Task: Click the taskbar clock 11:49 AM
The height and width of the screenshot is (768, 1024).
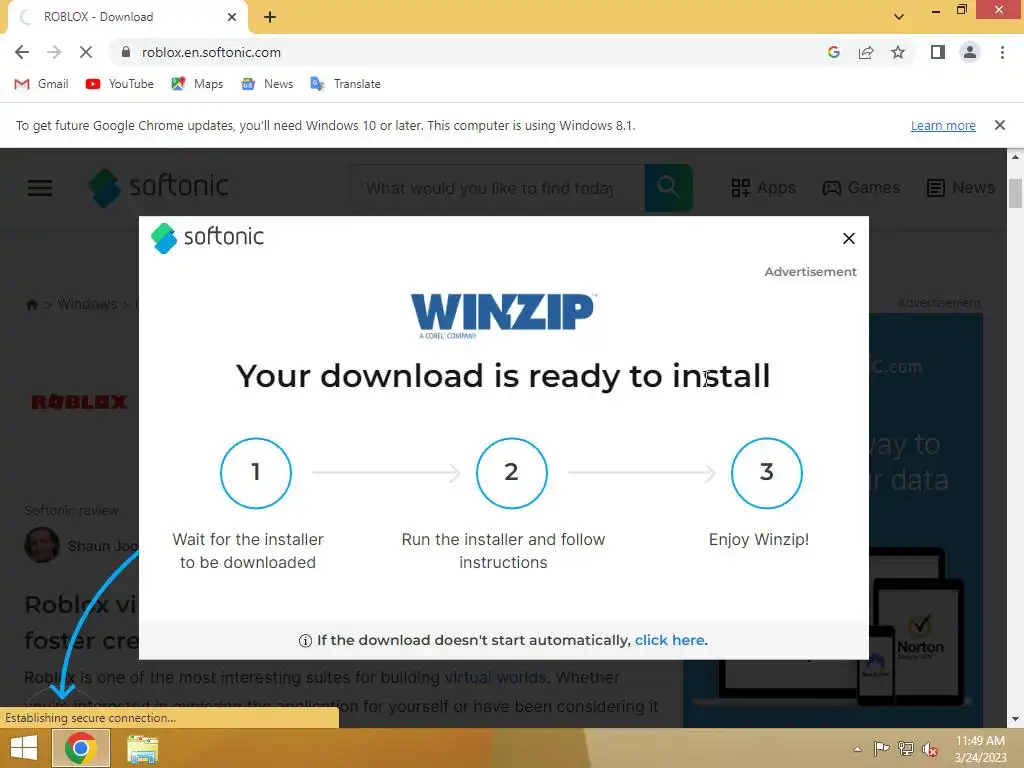Action: pyautogui.click(x=980, y=741)
